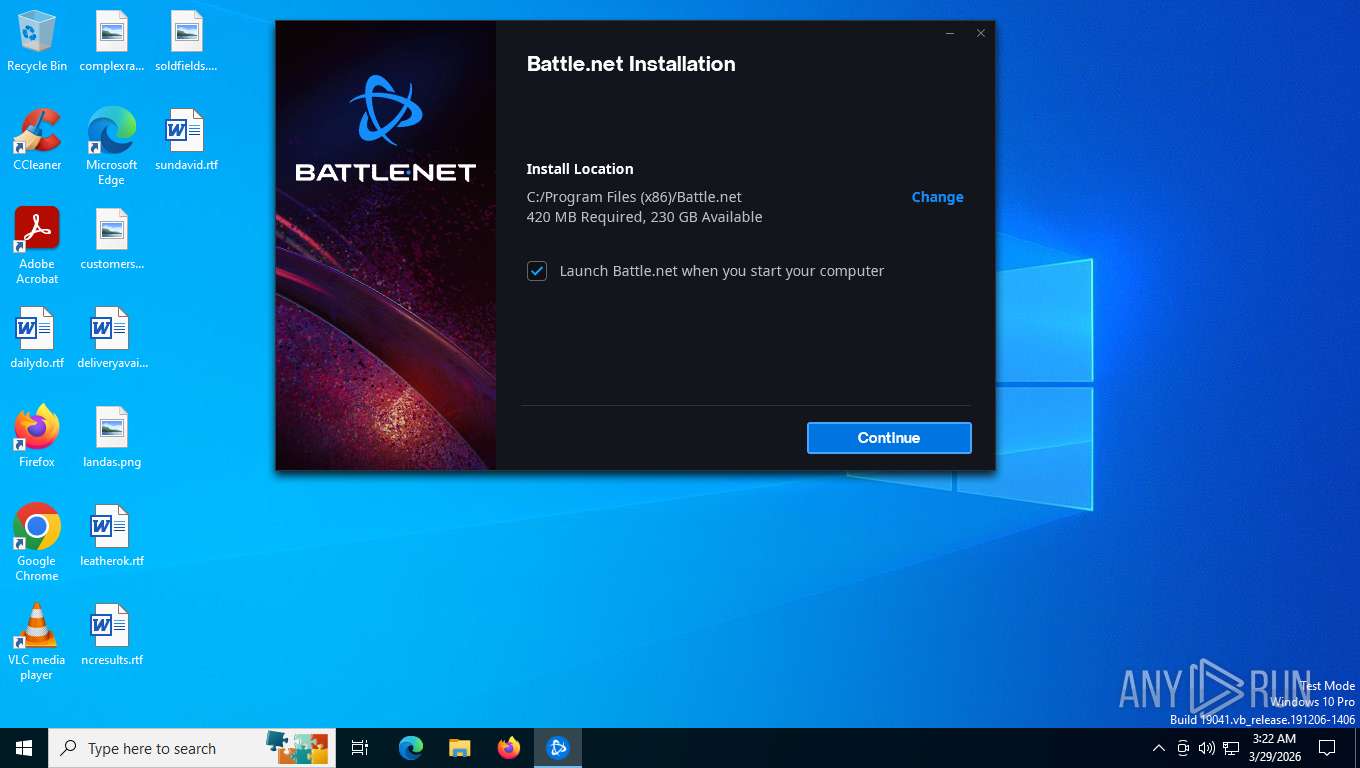Click the Type here to search box
Viewport: 1360px width, 768px height.
(x=192, y=748)
